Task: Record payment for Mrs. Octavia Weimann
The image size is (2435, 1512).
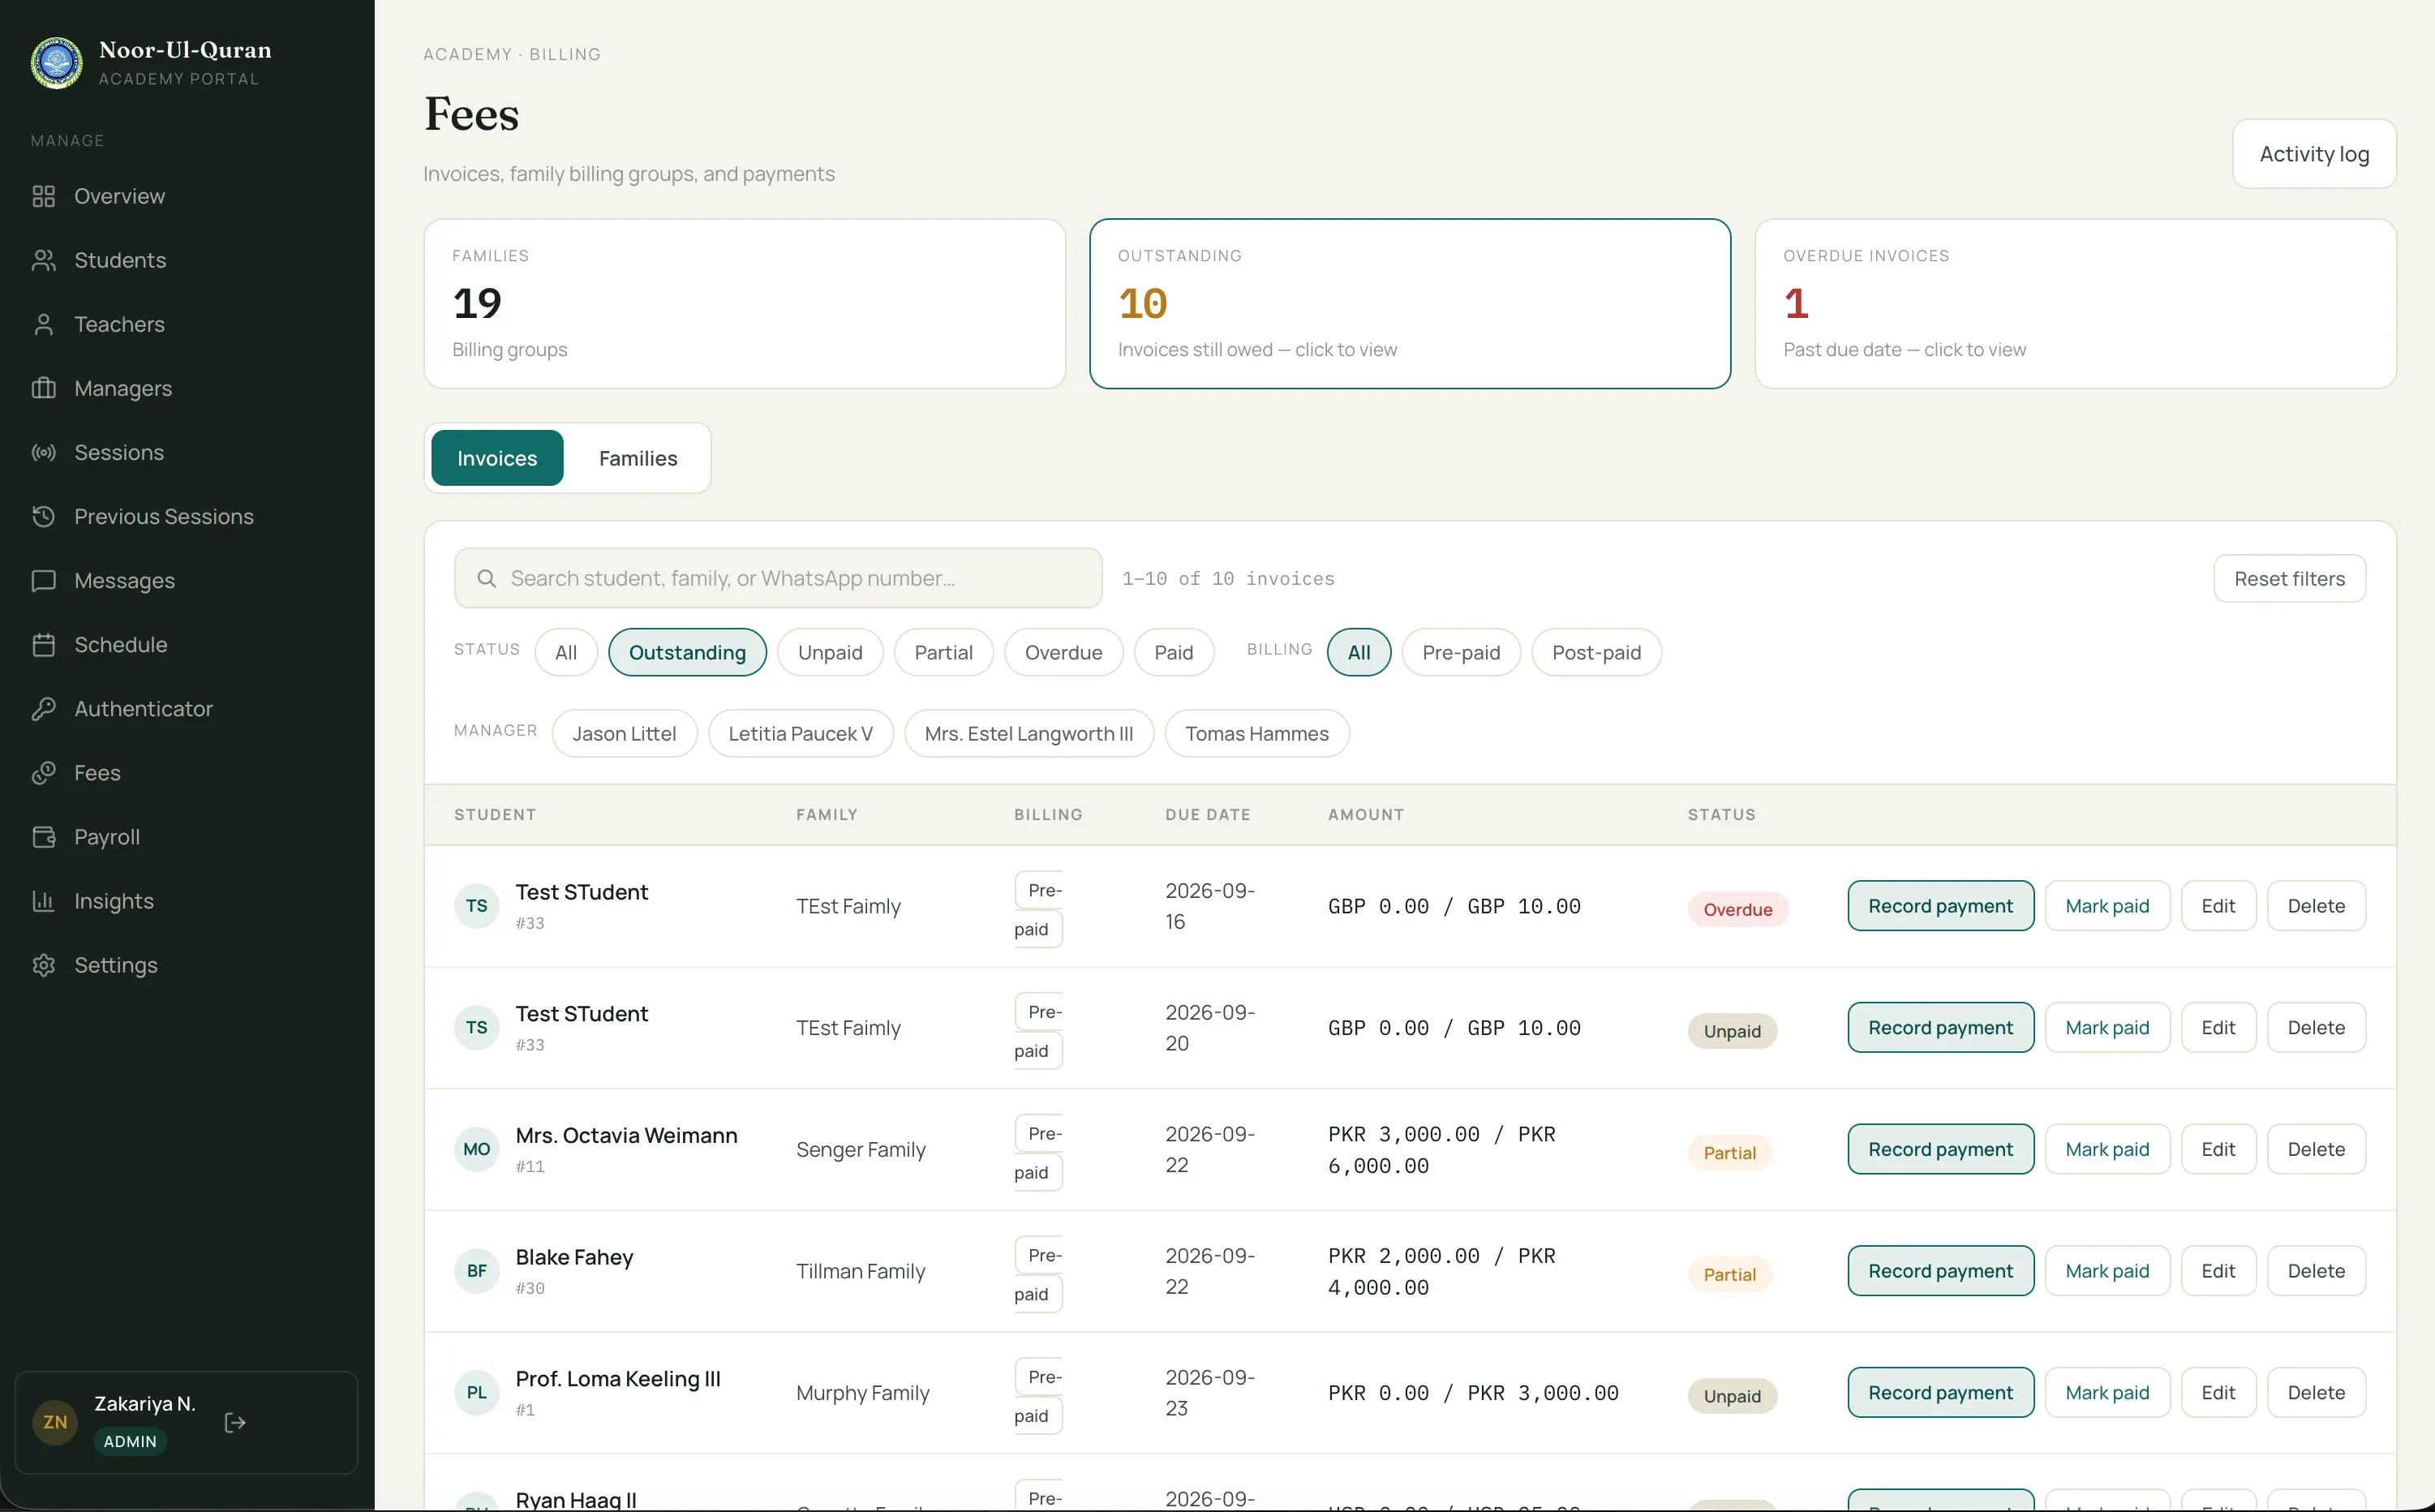Action: click(1940, 1149)
